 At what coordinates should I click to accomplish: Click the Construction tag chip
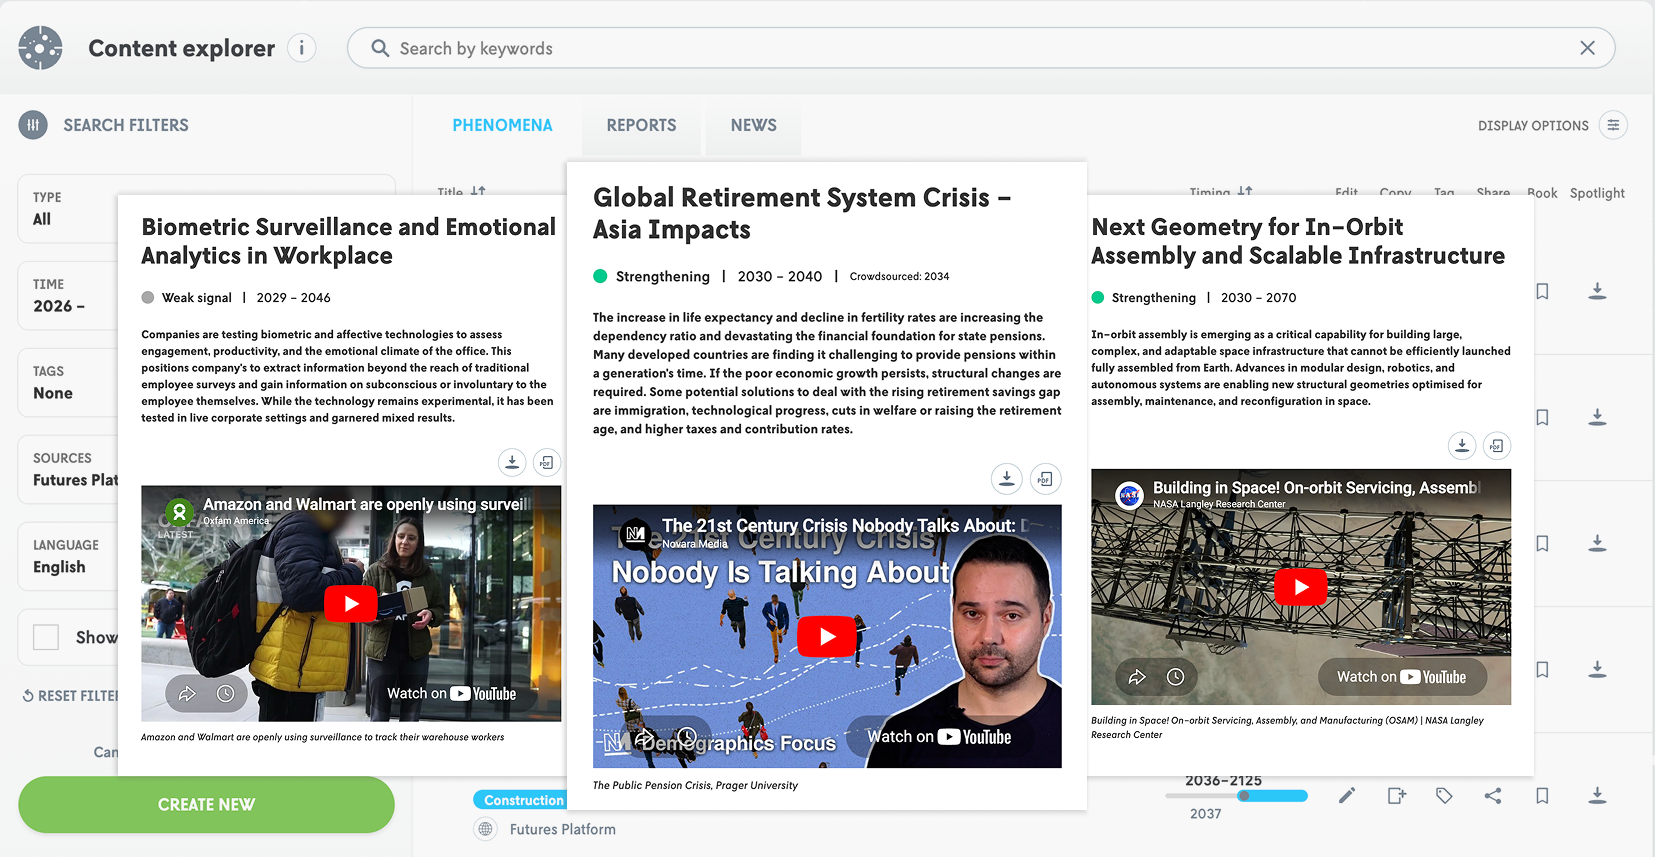(520, 800)
